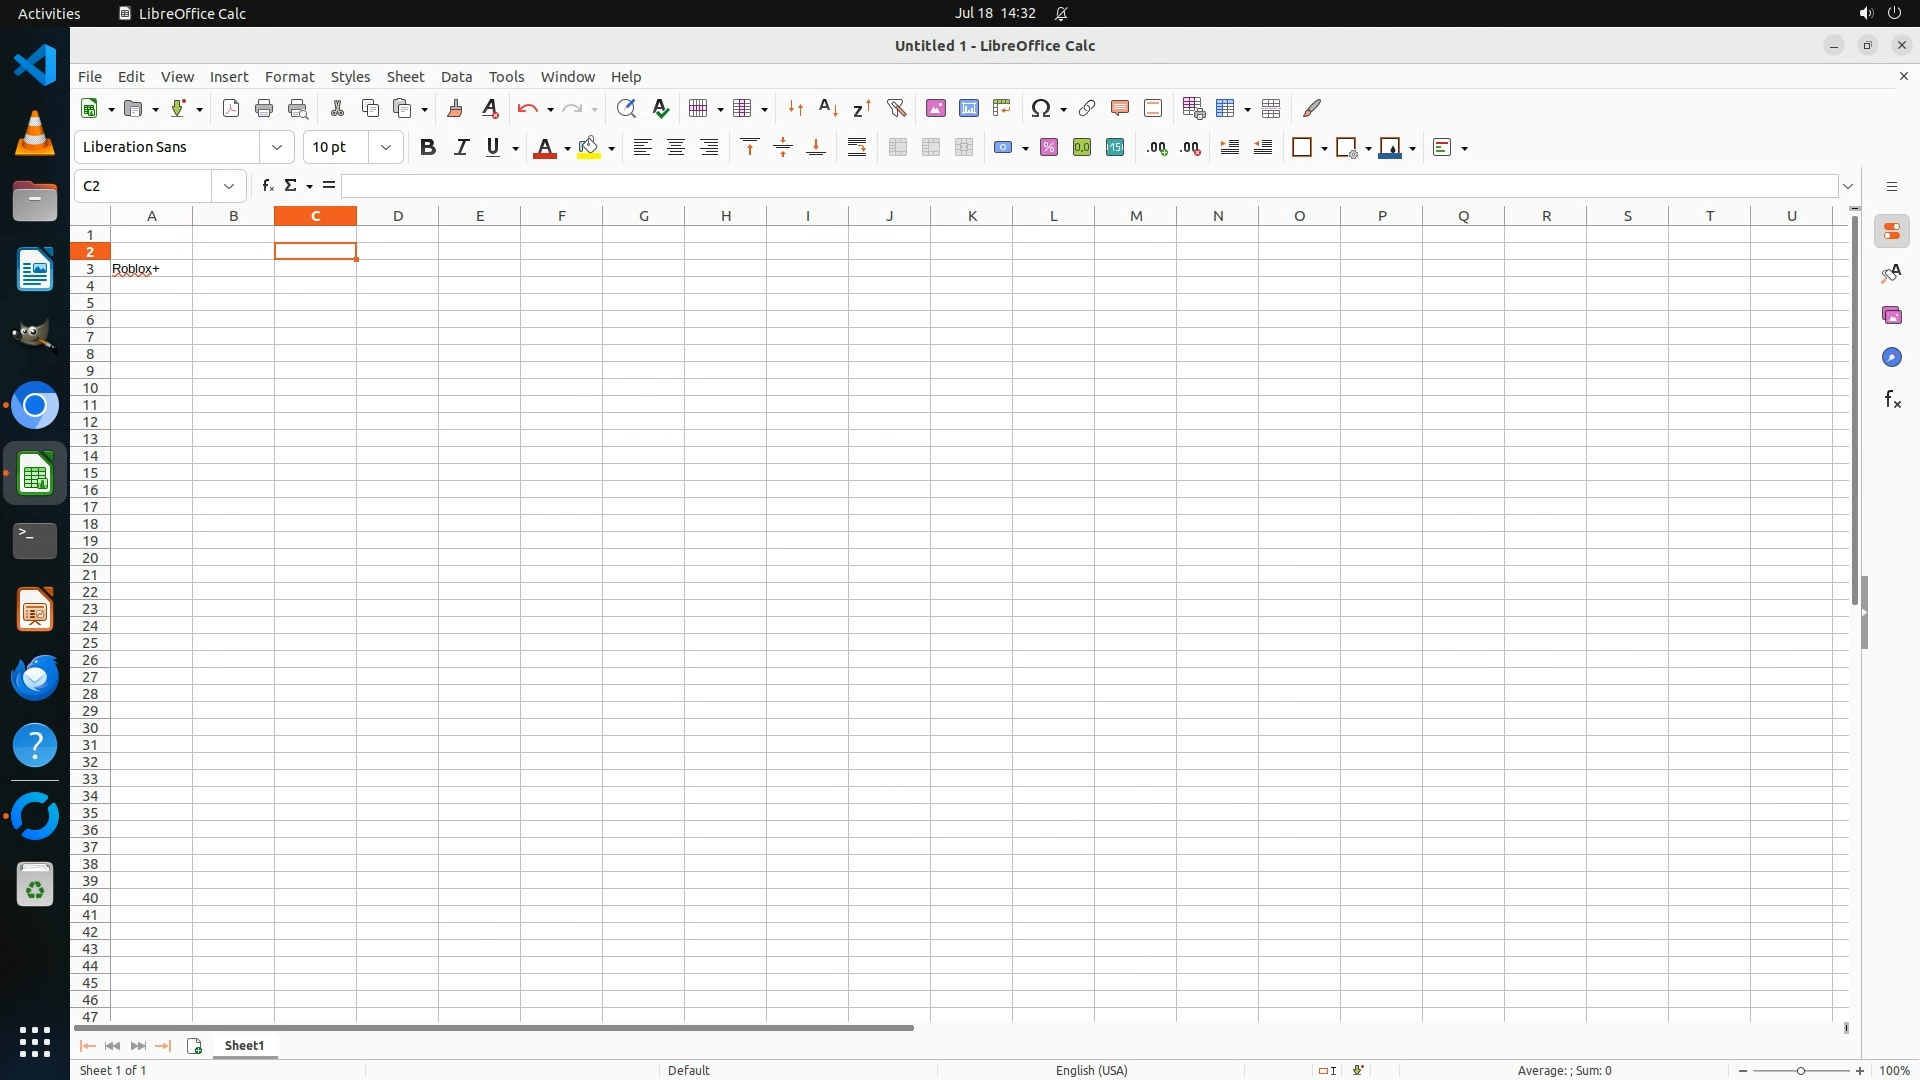
Task: Open the font size dropdown
Action: tap(386, 147)
